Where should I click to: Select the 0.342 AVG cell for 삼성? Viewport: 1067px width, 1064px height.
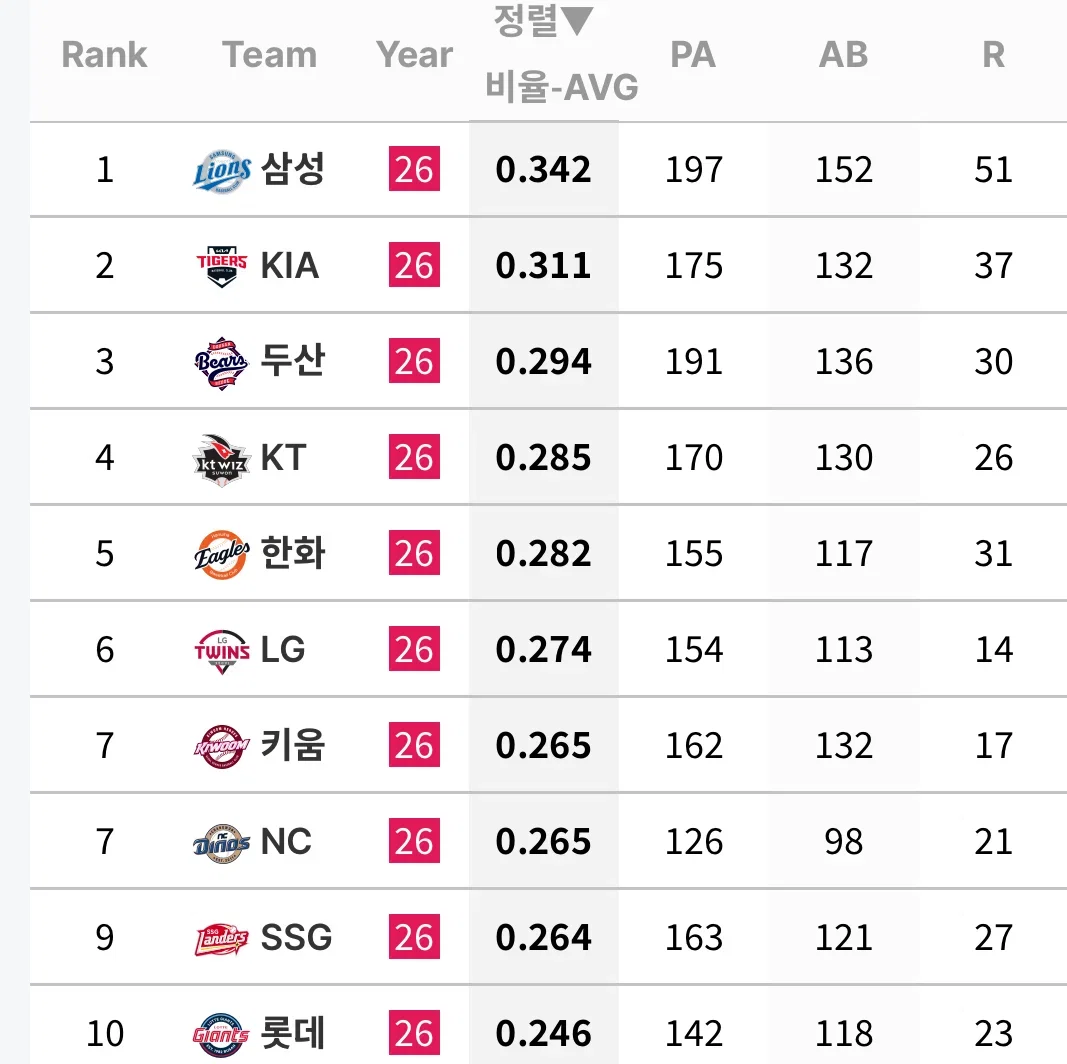[x=543, y=169]
